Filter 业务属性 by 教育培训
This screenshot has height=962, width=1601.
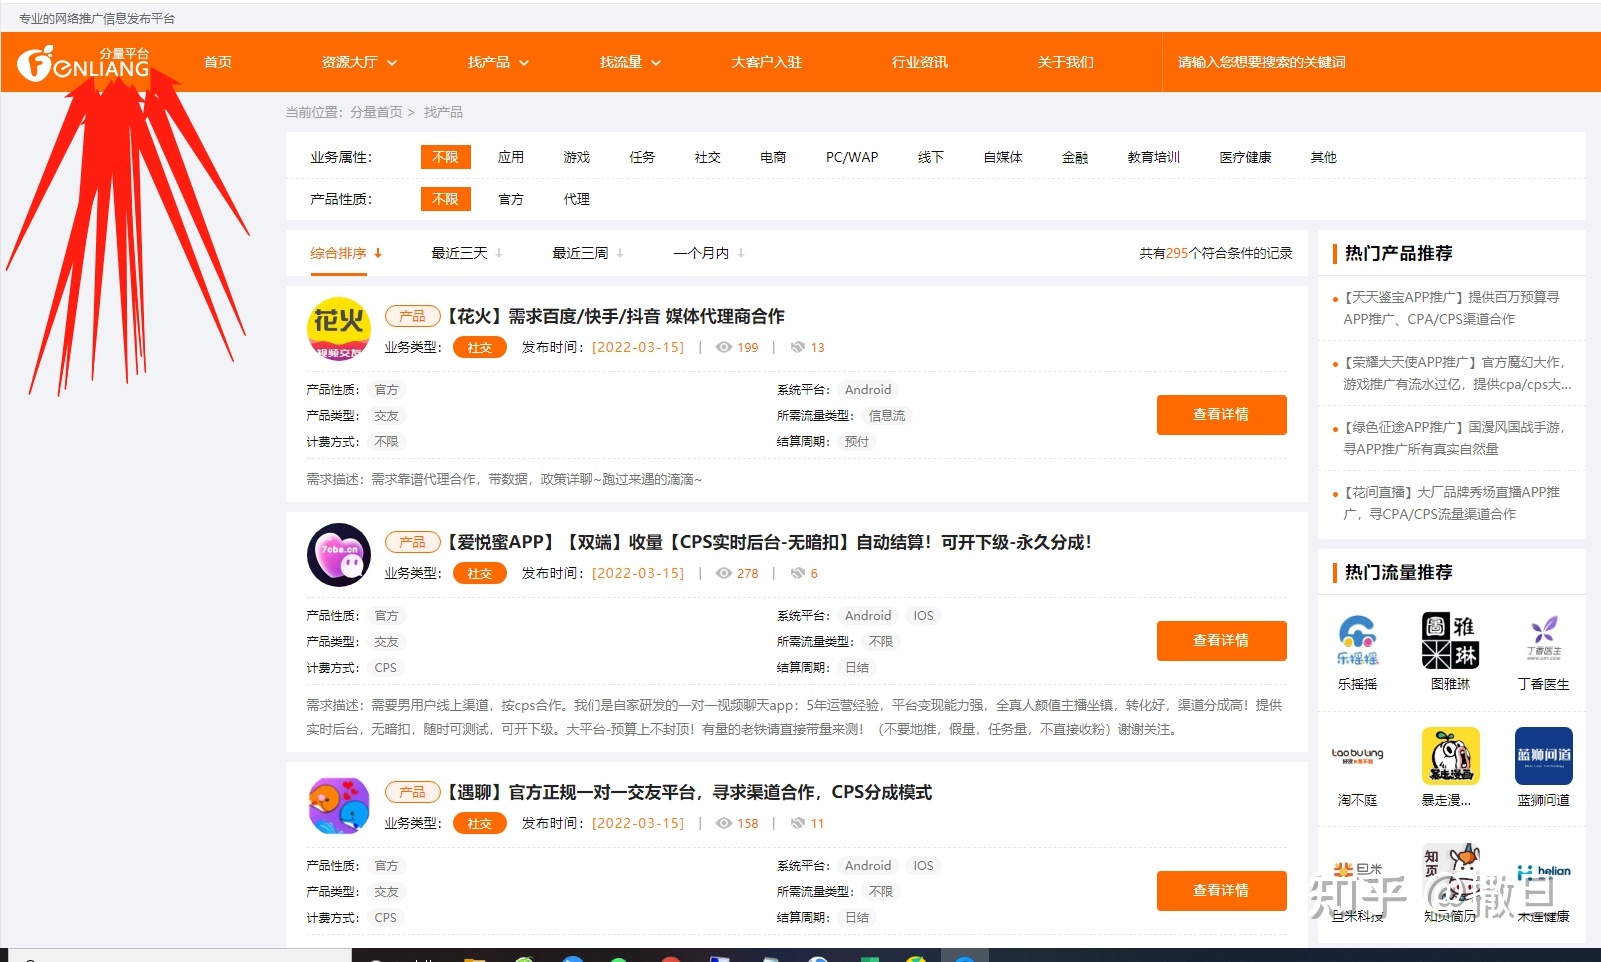pyautogui.click(x=1154, y=157)
